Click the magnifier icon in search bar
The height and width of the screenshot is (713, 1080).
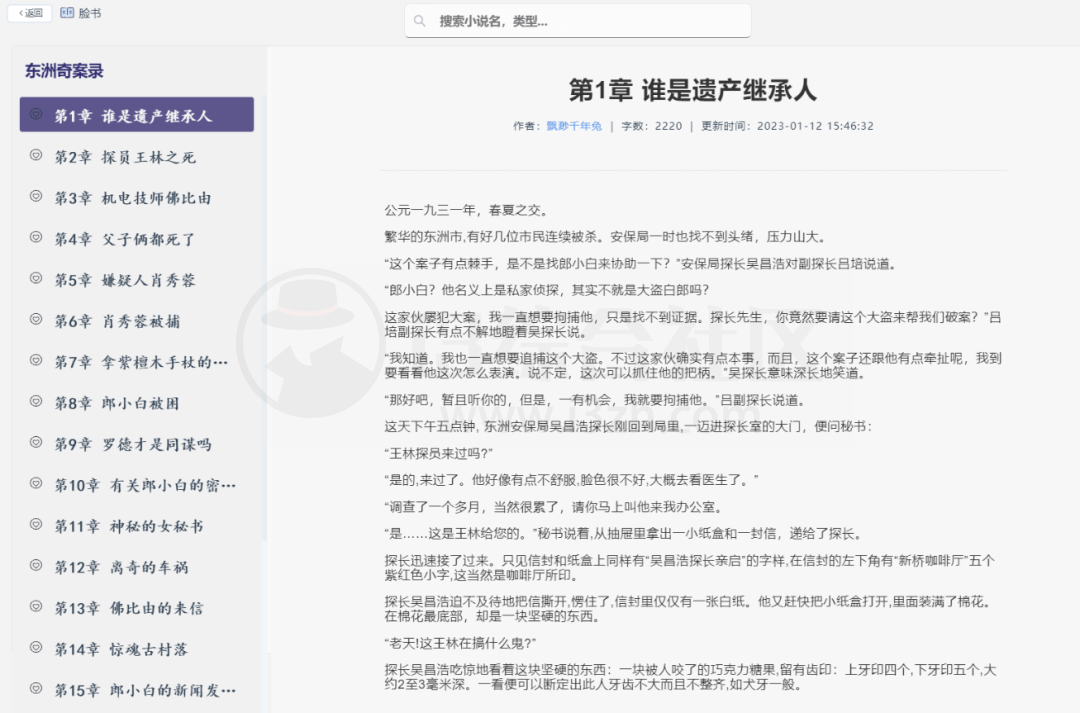point(419,21)
